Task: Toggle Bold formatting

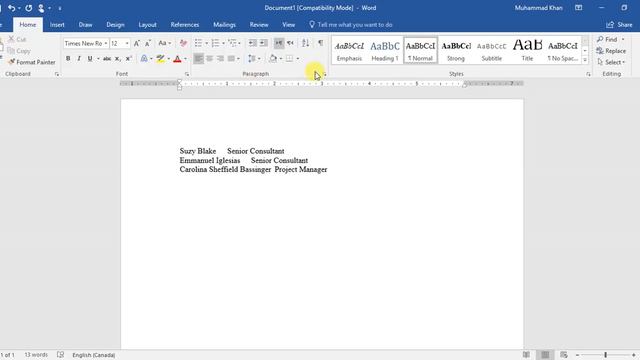Action: (68, 58)
